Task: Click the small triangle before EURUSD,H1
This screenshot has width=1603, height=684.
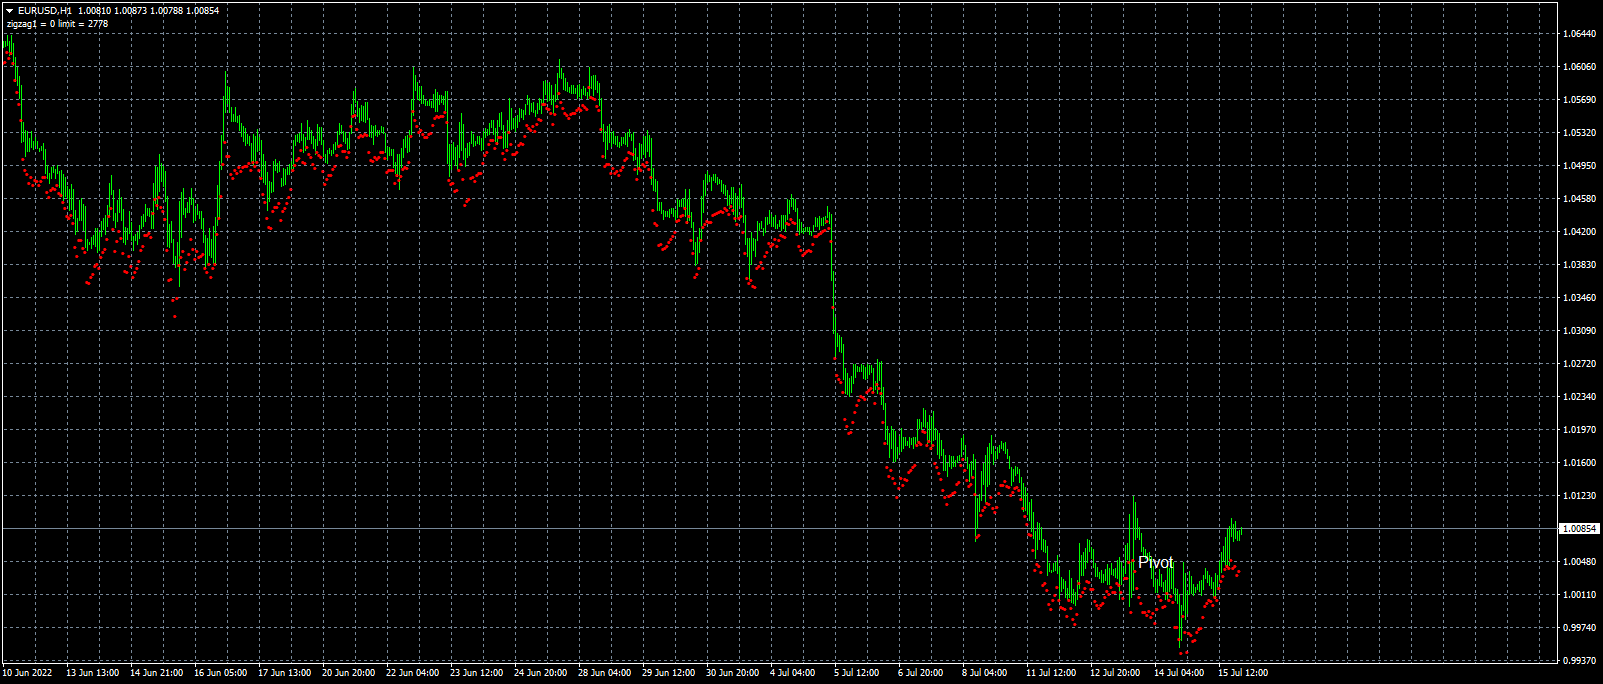Action: tap(9, 10)
